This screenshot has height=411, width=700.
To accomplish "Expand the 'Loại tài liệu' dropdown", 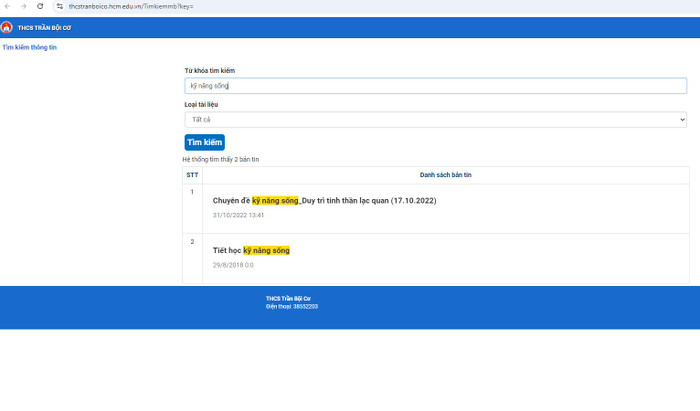I will pos(435,119).
